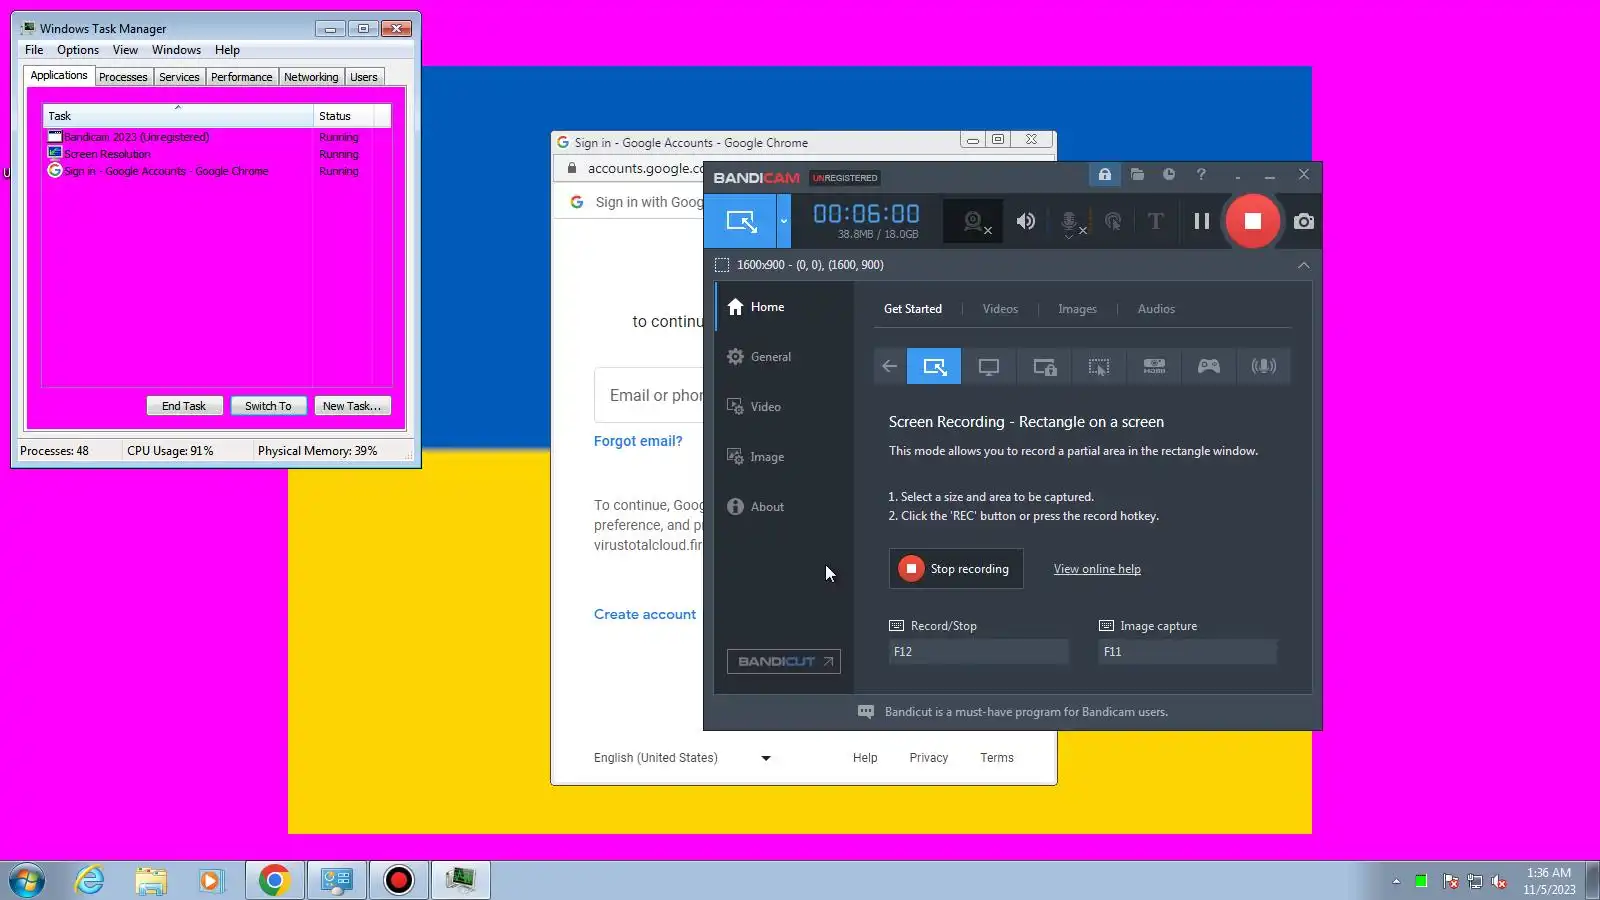Viewport: 1600px width, 900px height.
Task: Click the Bandicut speech bubble notice icon
Action: coord(866,712)
